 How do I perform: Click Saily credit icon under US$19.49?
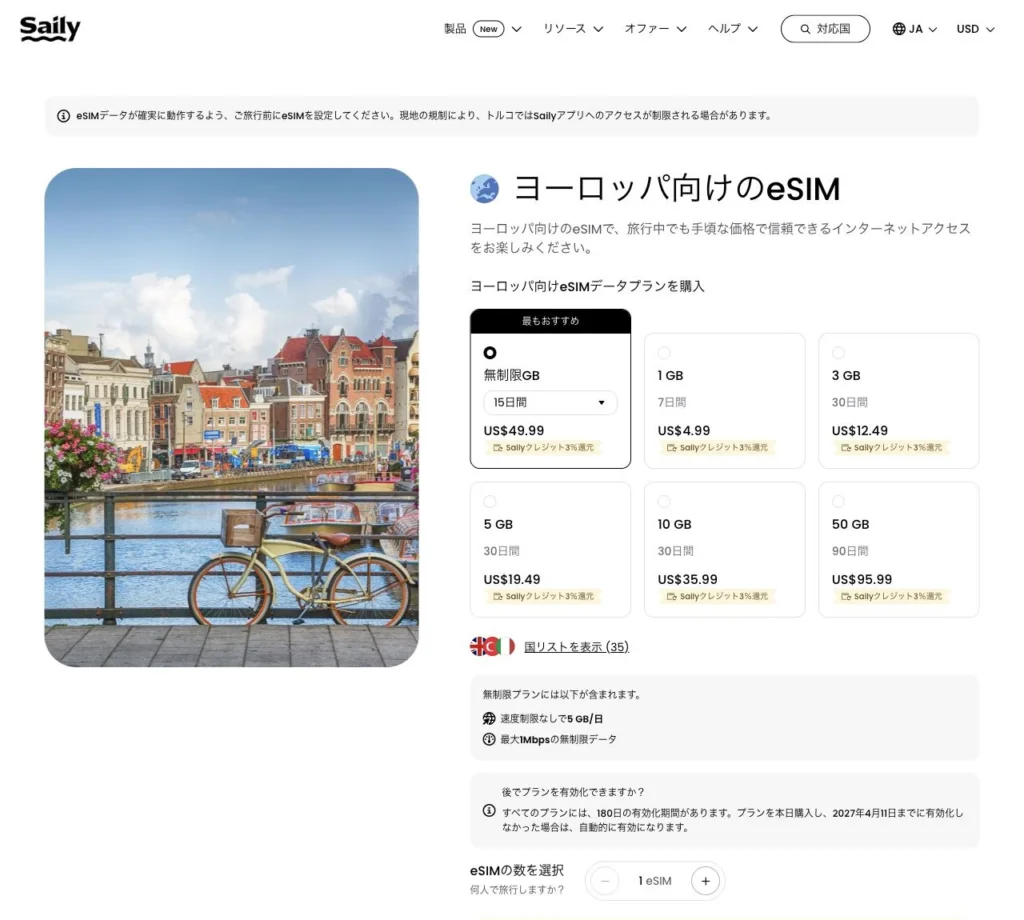coord(498,597)
